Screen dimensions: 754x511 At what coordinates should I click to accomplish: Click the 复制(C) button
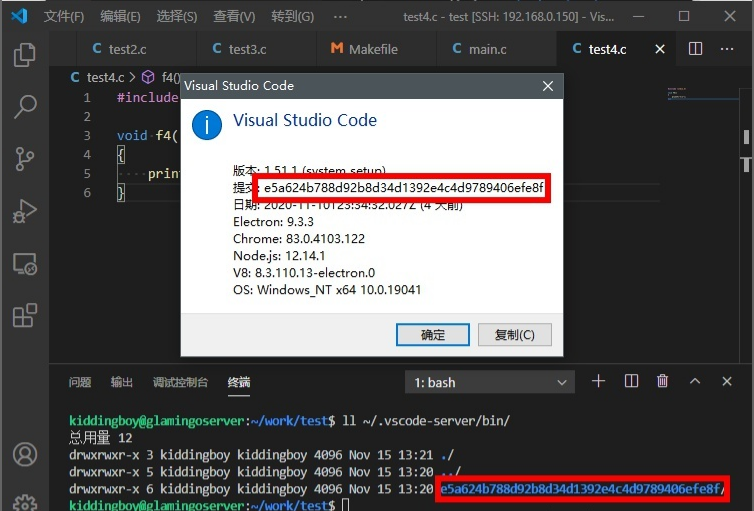coord(515,335)
